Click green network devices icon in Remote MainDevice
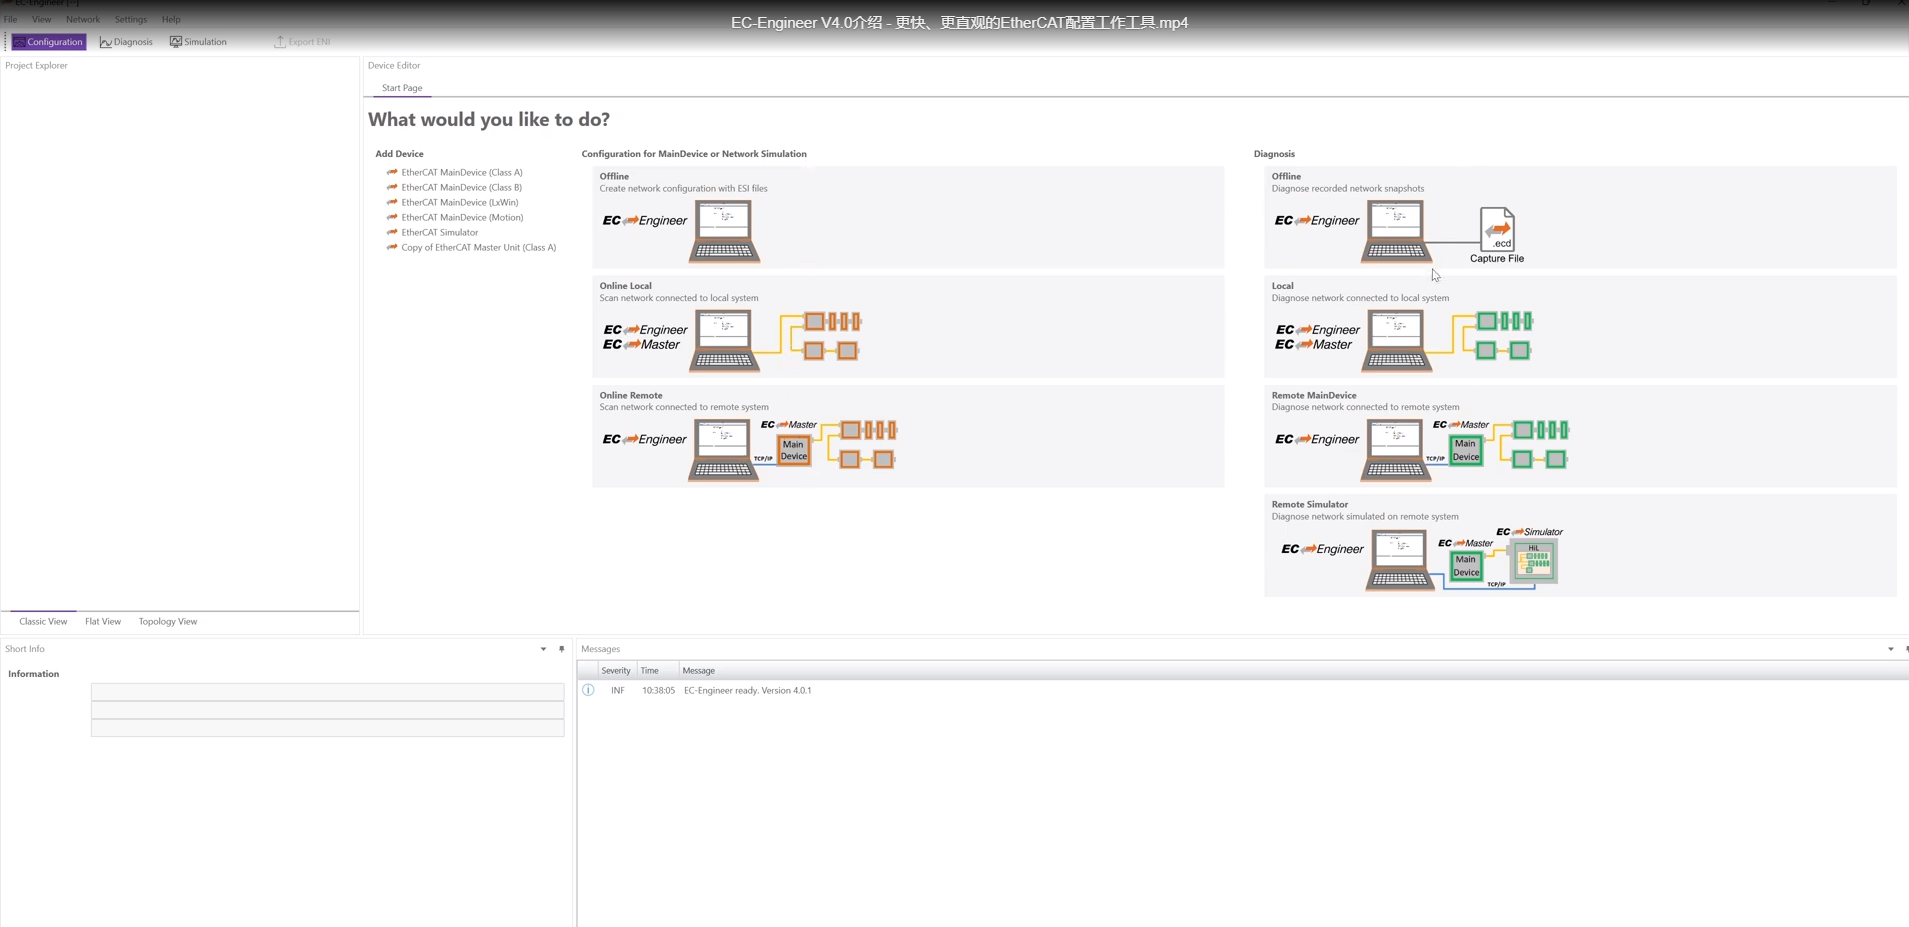Screen dimensions: 1909x927 tap(1540, 445)
